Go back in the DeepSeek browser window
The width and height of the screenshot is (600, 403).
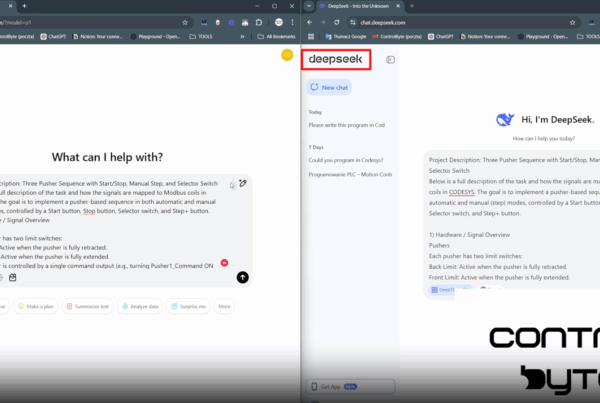click(309, 21)
